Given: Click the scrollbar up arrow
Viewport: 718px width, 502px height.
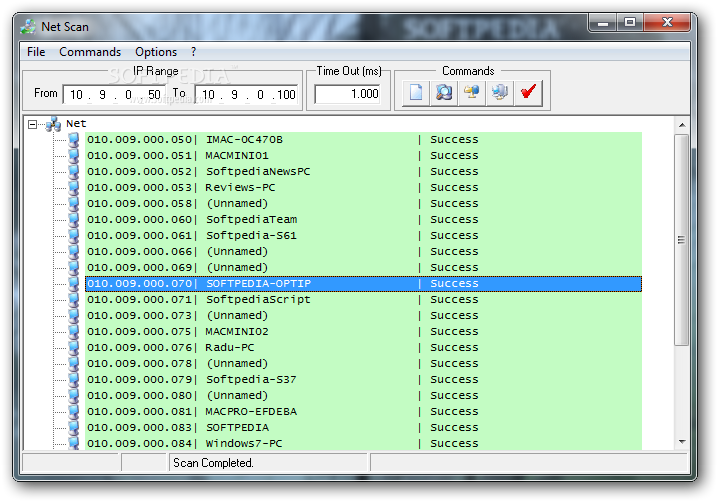Looking at the screenshot, I should pos(682,125).
